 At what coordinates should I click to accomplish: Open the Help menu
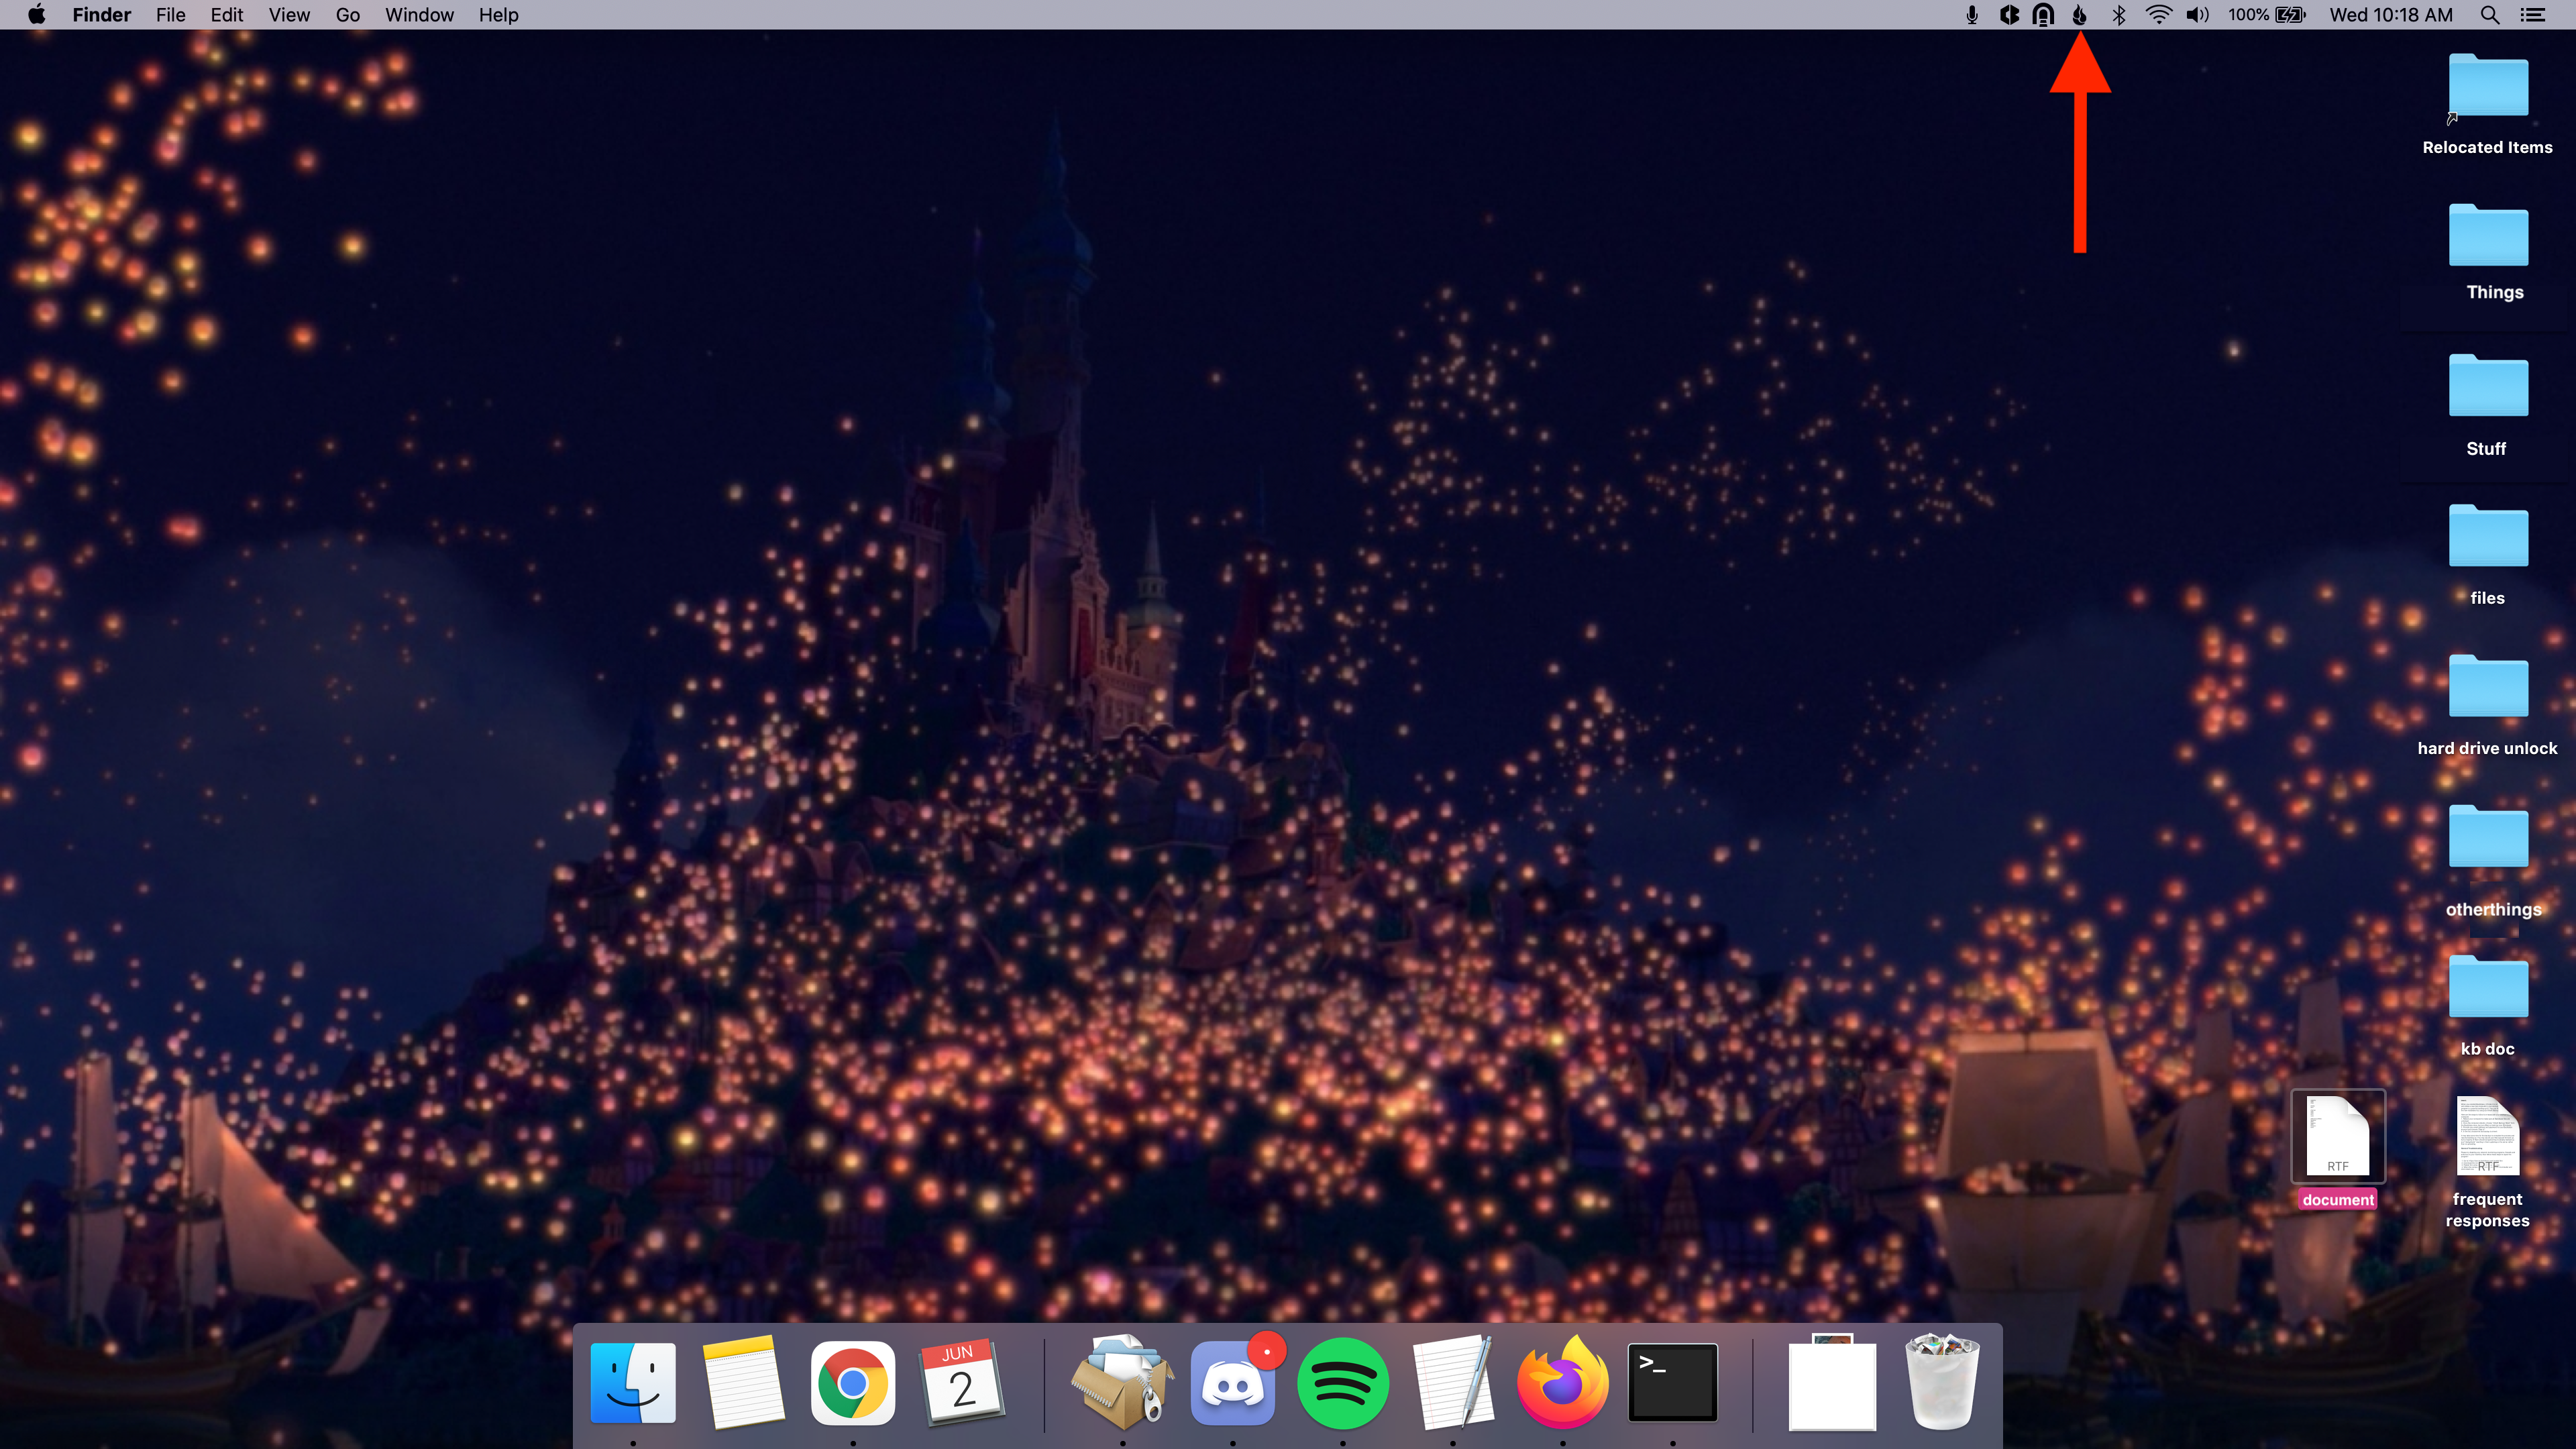[498, 14]
